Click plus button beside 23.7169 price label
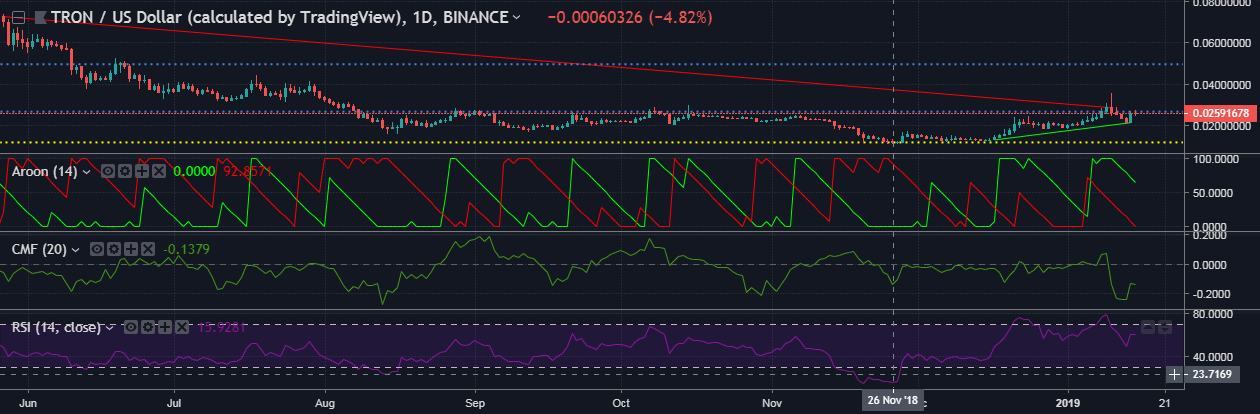 click(1173, 374)
